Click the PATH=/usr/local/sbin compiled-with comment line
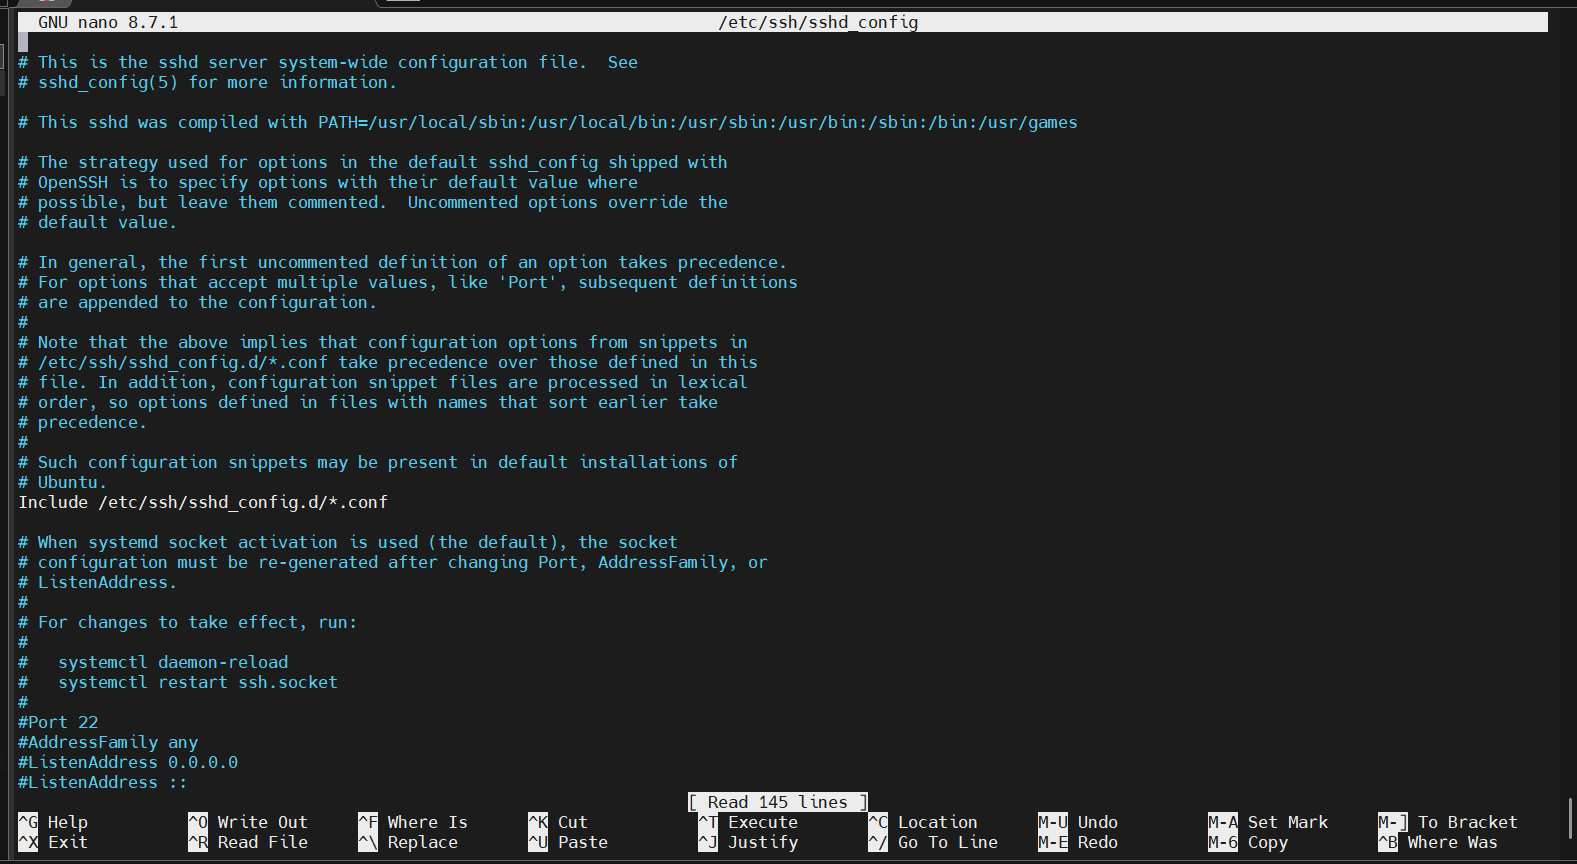This screenshot has width=1577, height=864. 548,122
